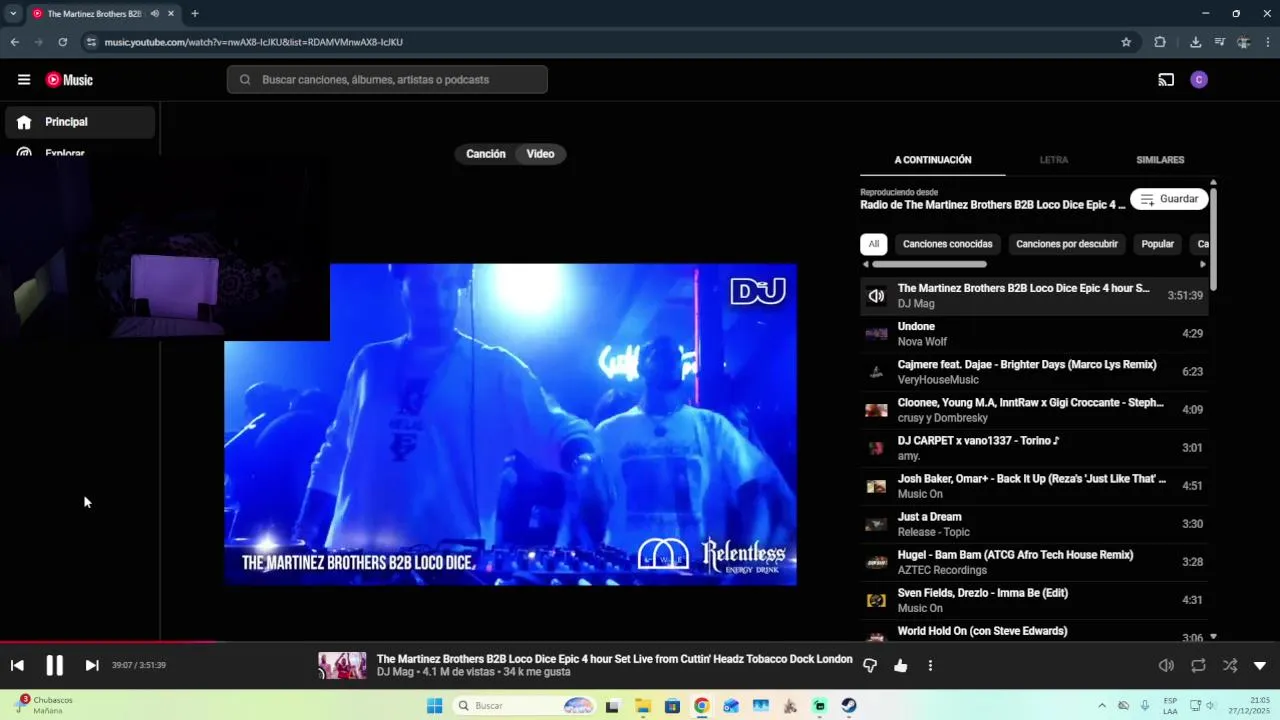Open File Explorer from taskbar
The width and height of the screenshot is (1280, 720).
tap(642, 706)
